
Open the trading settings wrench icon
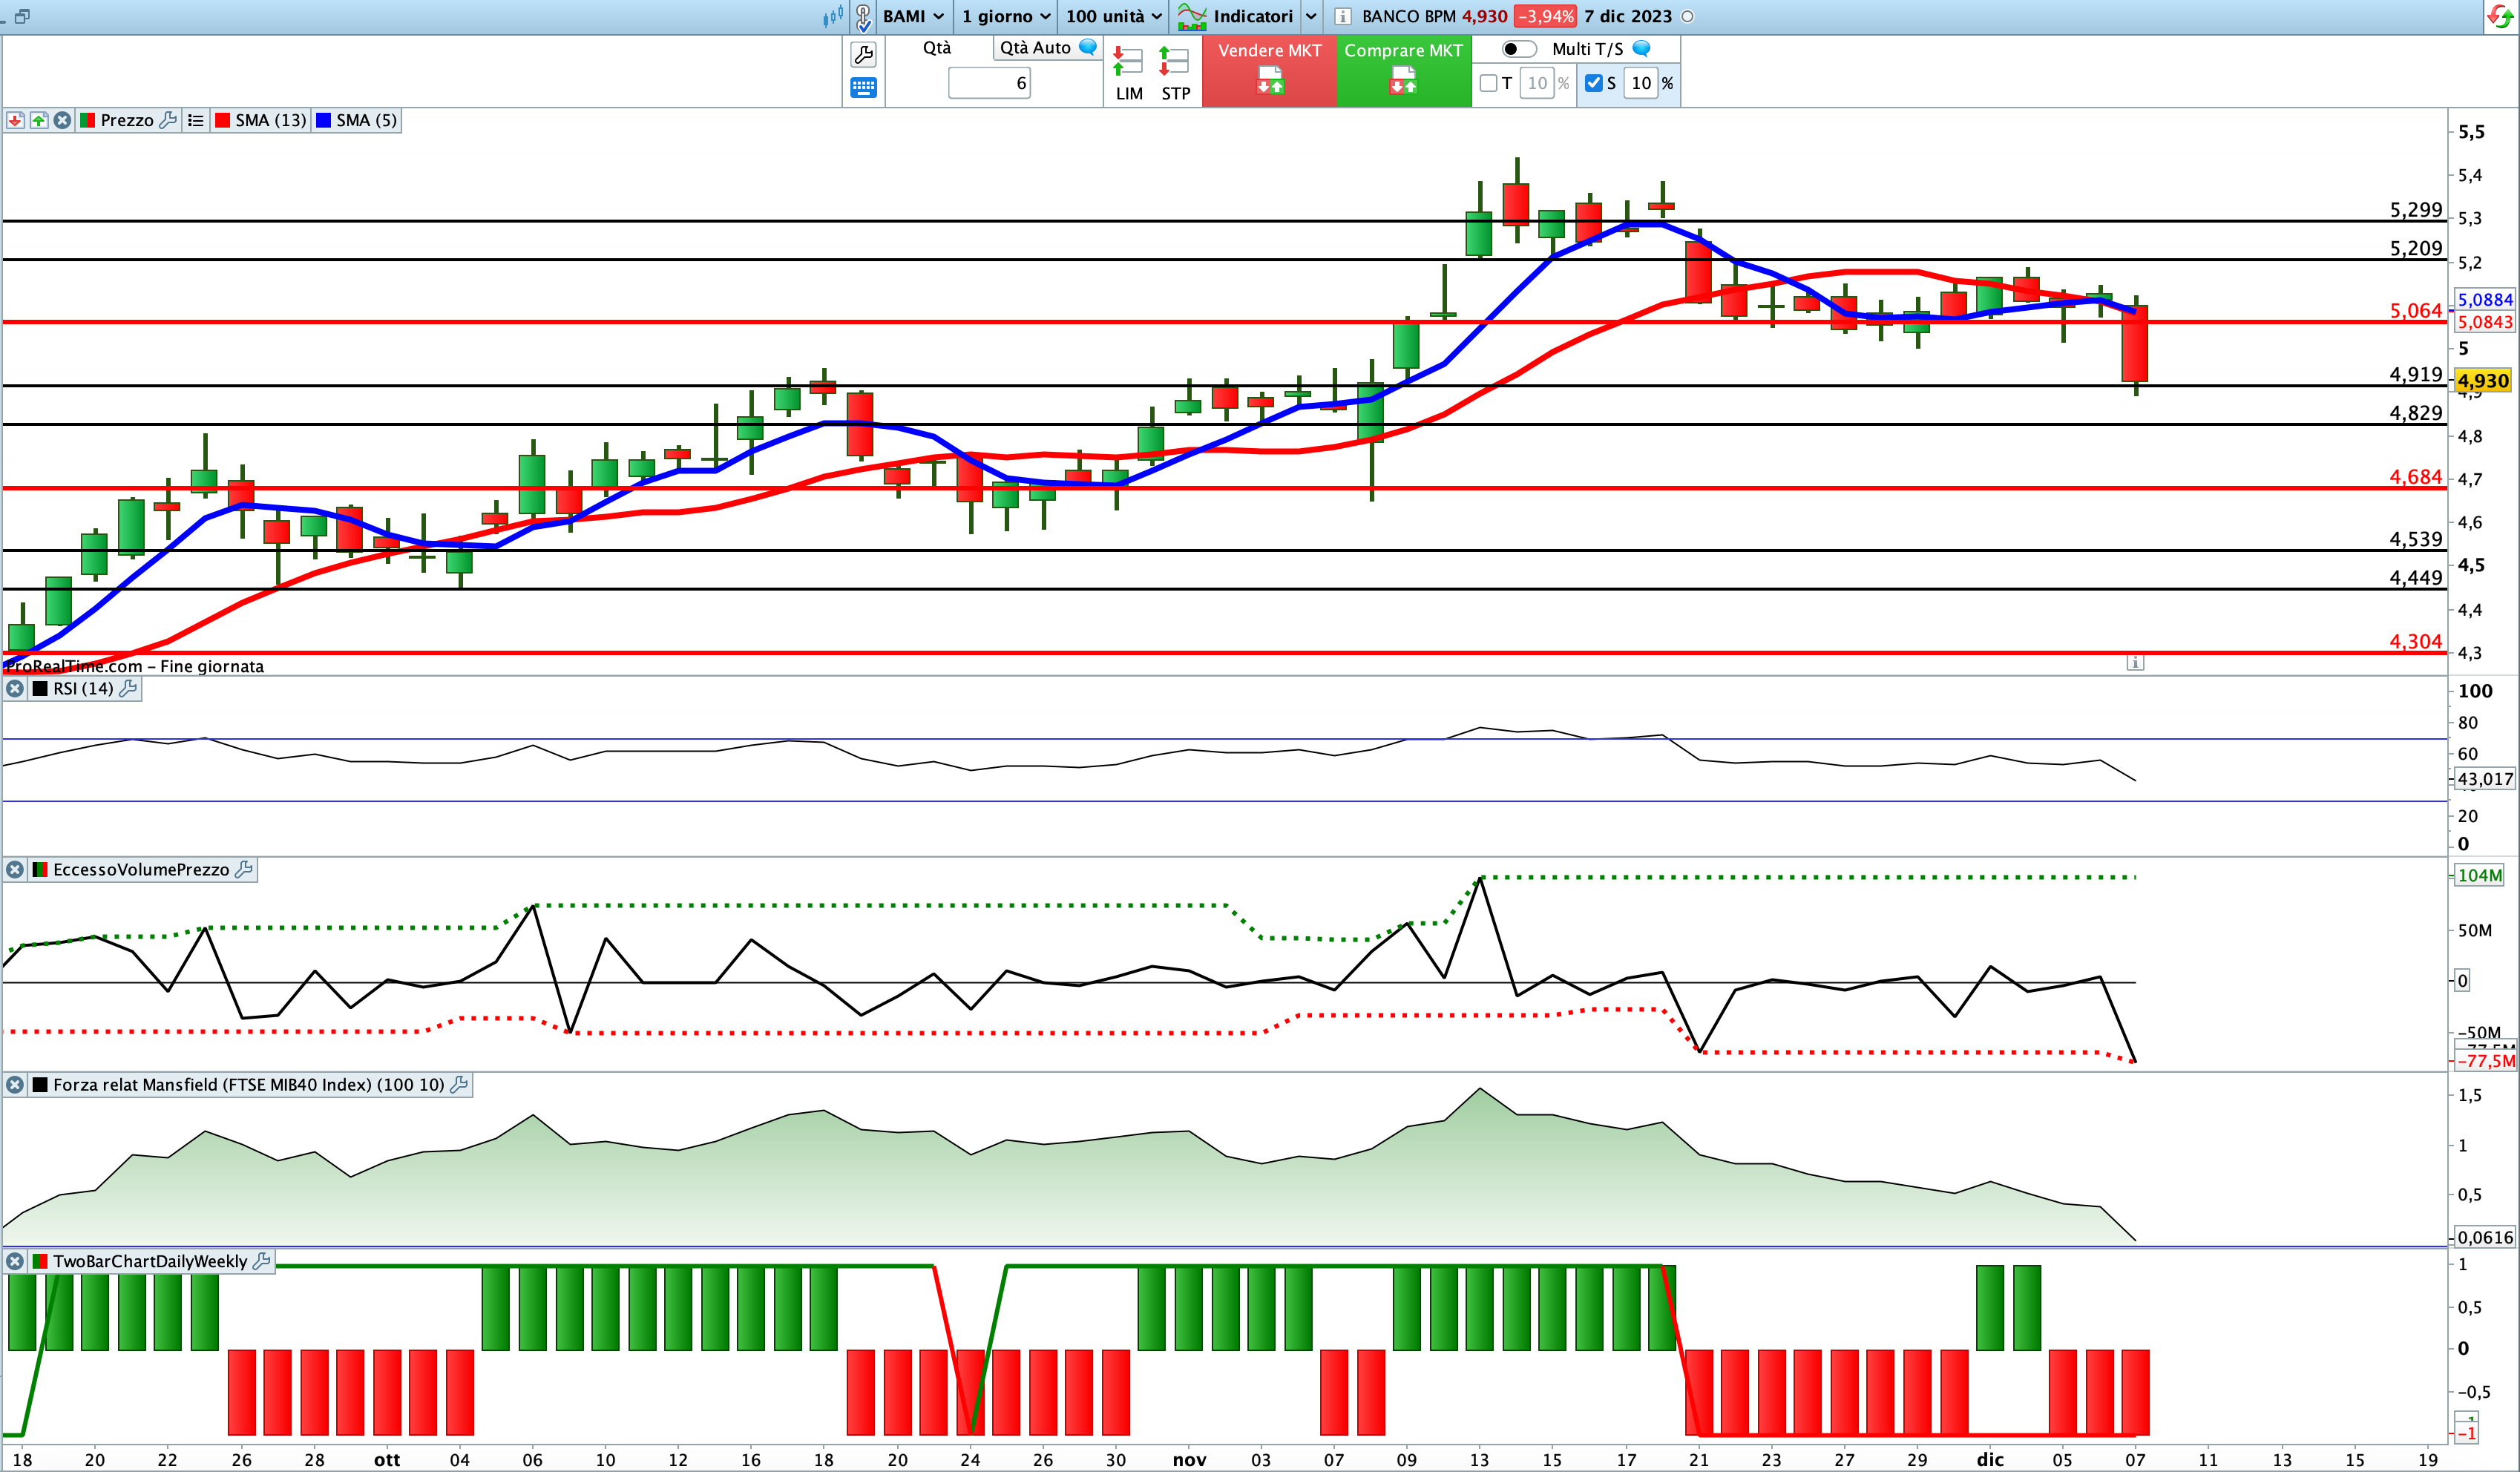click(x=863, y=54)
